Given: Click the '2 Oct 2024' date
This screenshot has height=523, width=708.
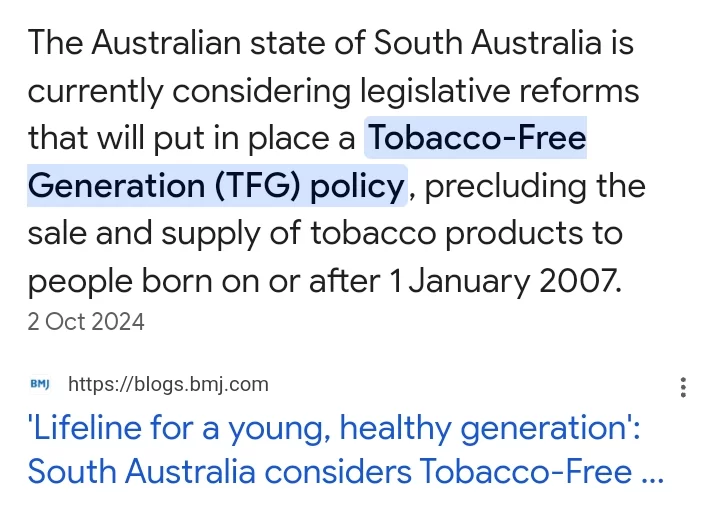Looking at the screenshot, I should [86, 322].
